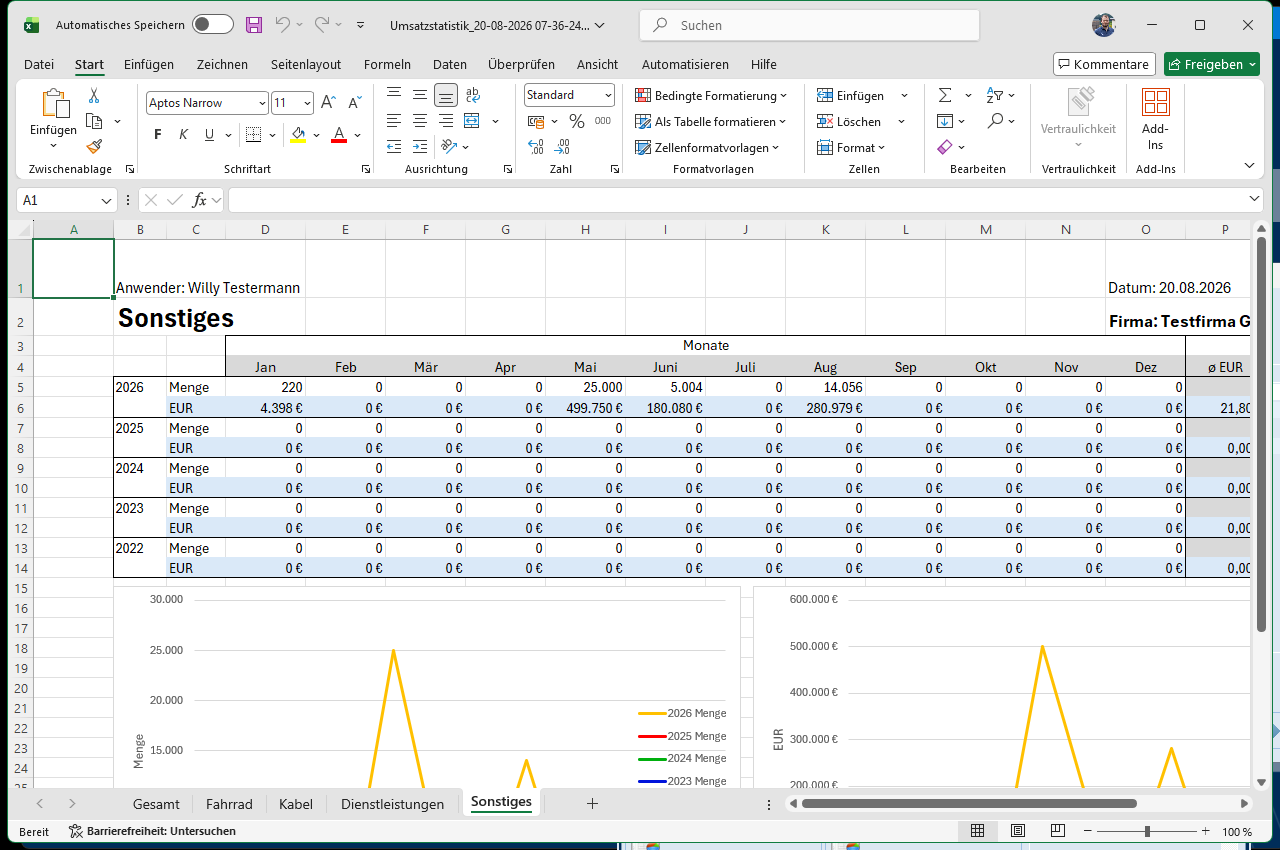
Task: Expand Als Tabelle formatieren menu
Action: point(711,122)
